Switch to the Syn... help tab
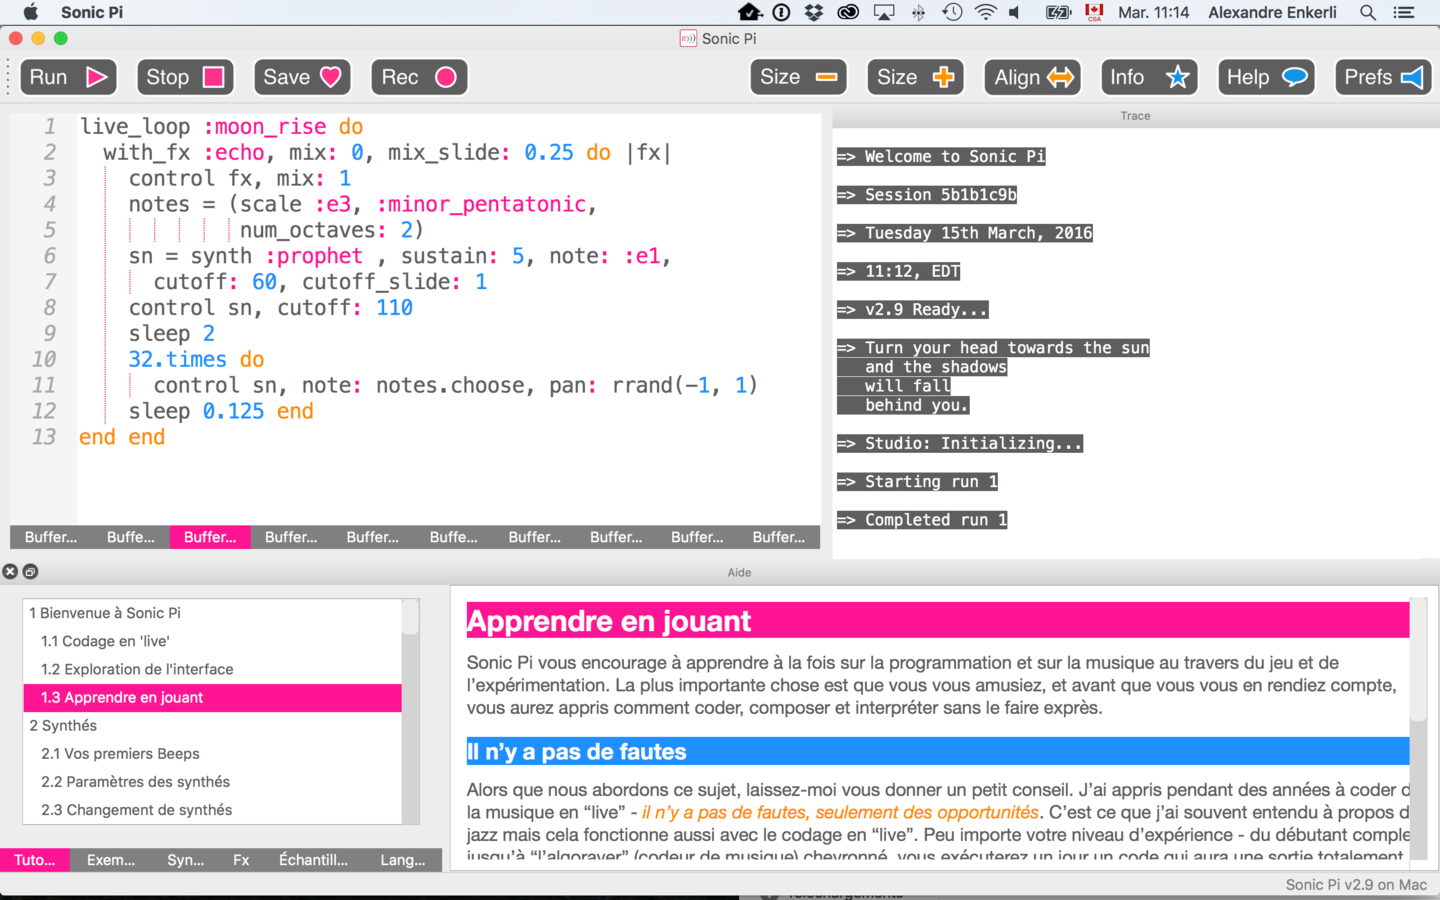The image size is (1440, 900). coord(185,860)
